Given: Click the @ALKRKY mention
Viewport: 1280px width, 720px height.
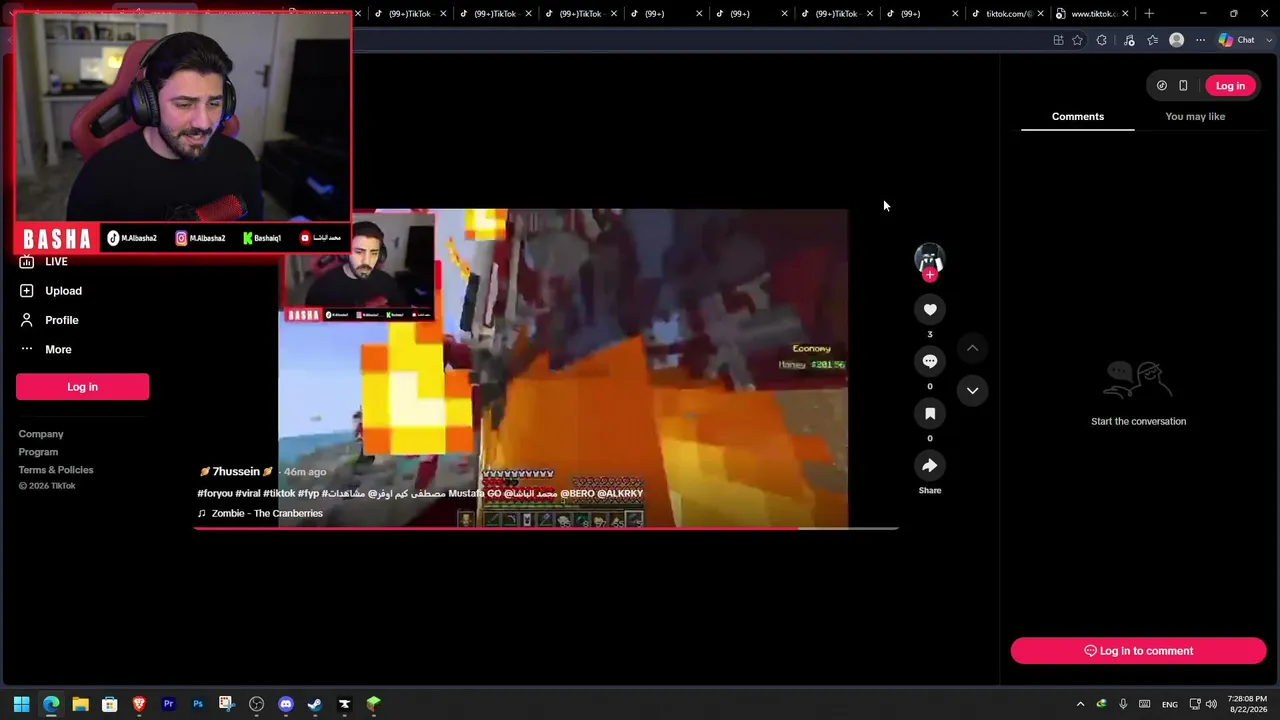Looking at the screenshot, I should pos(620,493).
